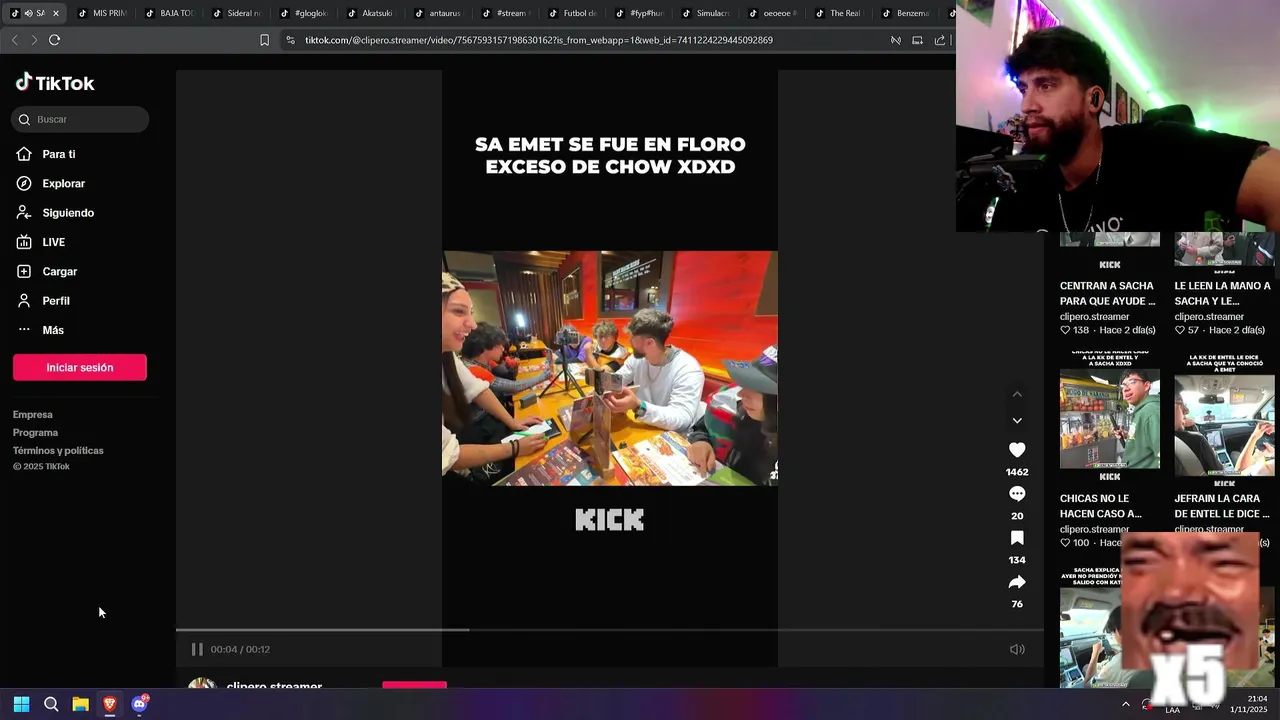The width and height of the screenshot is (1280, 720).
Task: Open Discord from the taskbar
Action: tap(139, 704)
